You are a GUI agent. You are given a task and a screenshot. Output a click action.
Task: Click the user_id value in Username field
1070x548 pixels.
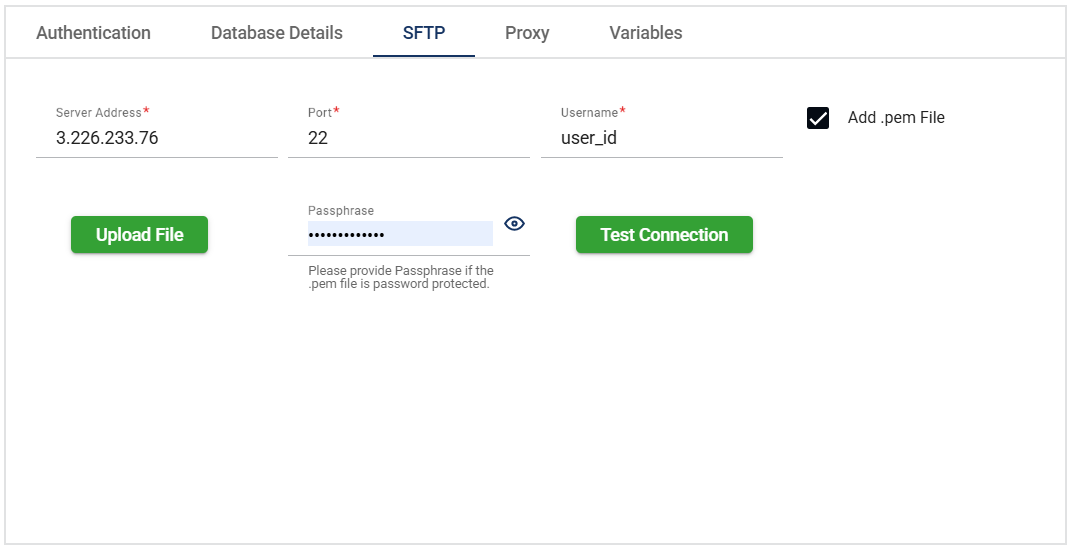click(x=589, y=139)
